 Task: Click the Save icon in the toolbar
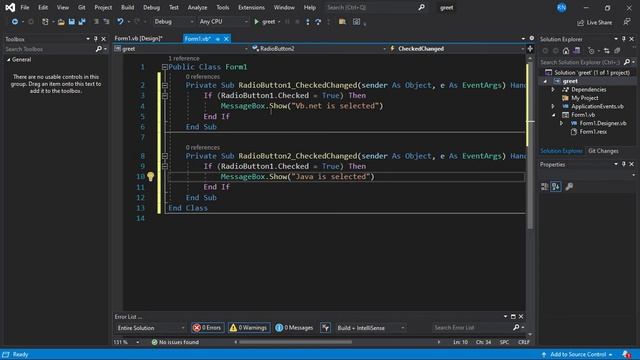pos(71,22)
